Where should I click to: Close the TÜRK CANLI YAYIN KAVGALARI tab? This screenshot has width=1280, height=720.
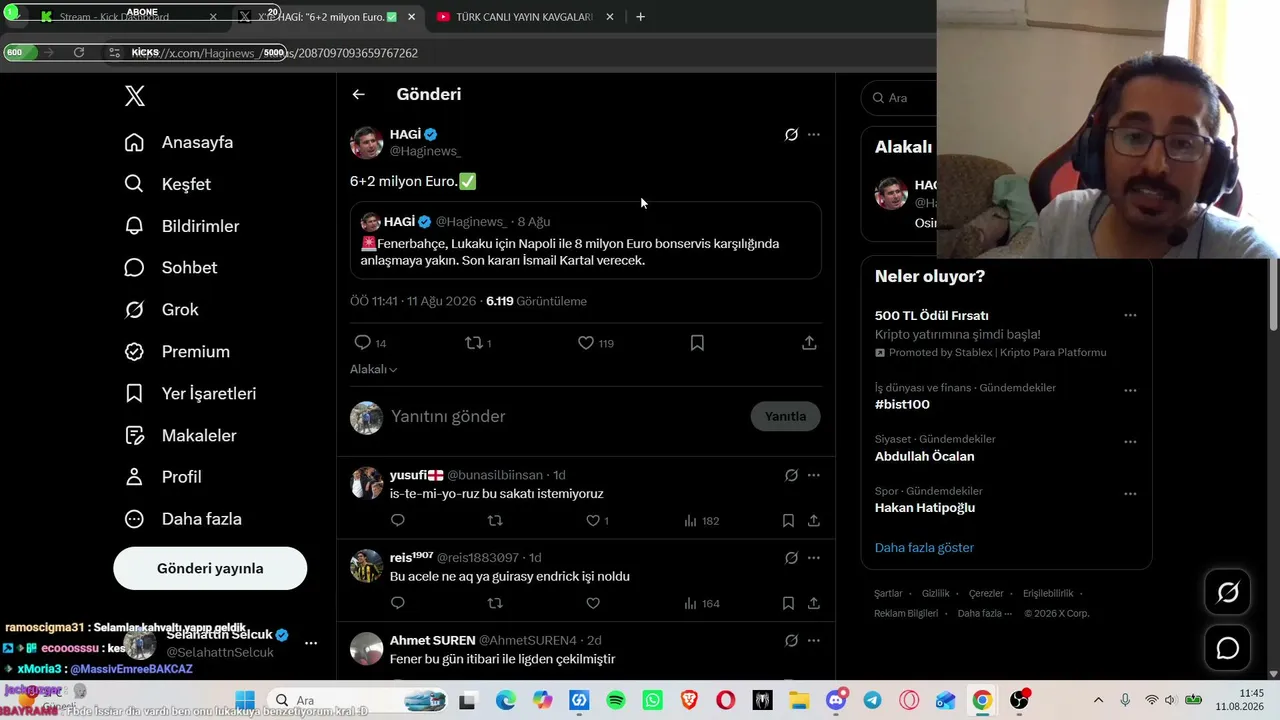pos(610,16)
